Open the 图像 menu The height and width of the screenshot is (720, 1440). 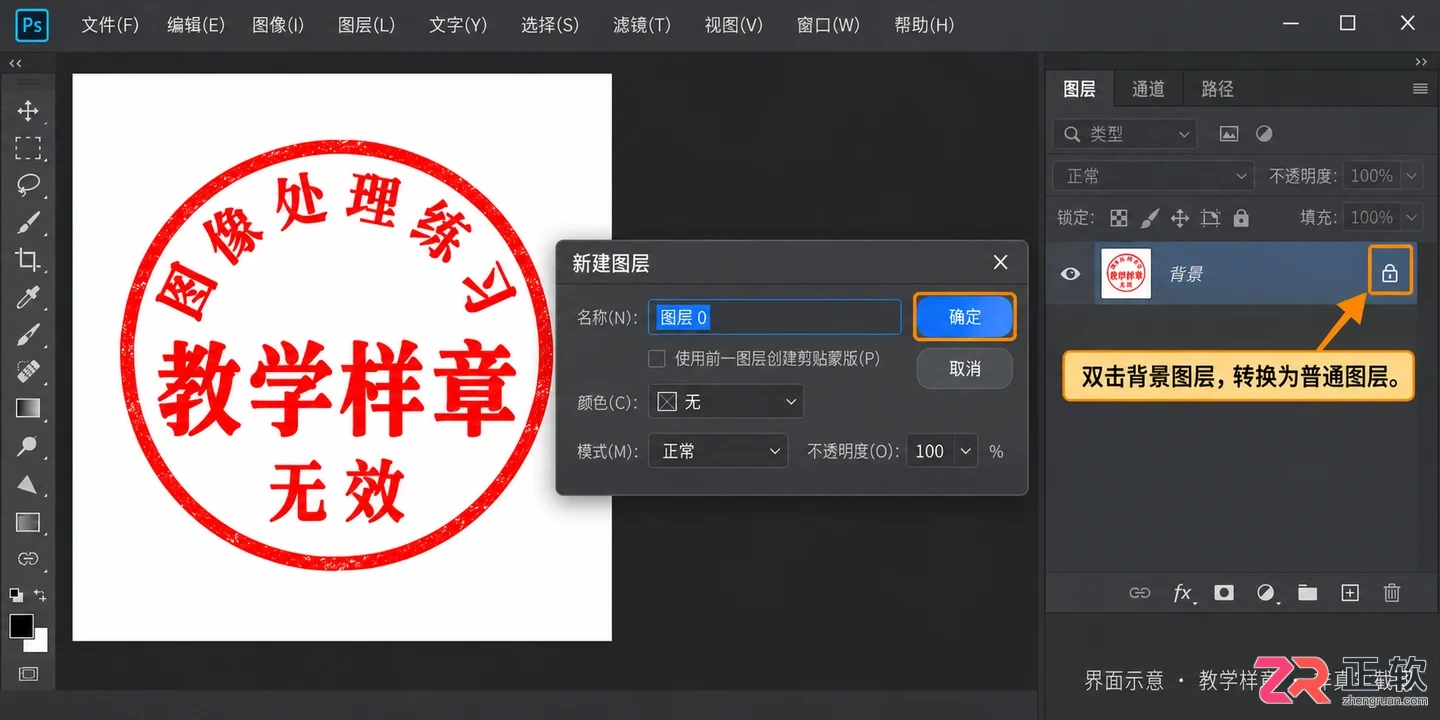click(x=278, y=25)
